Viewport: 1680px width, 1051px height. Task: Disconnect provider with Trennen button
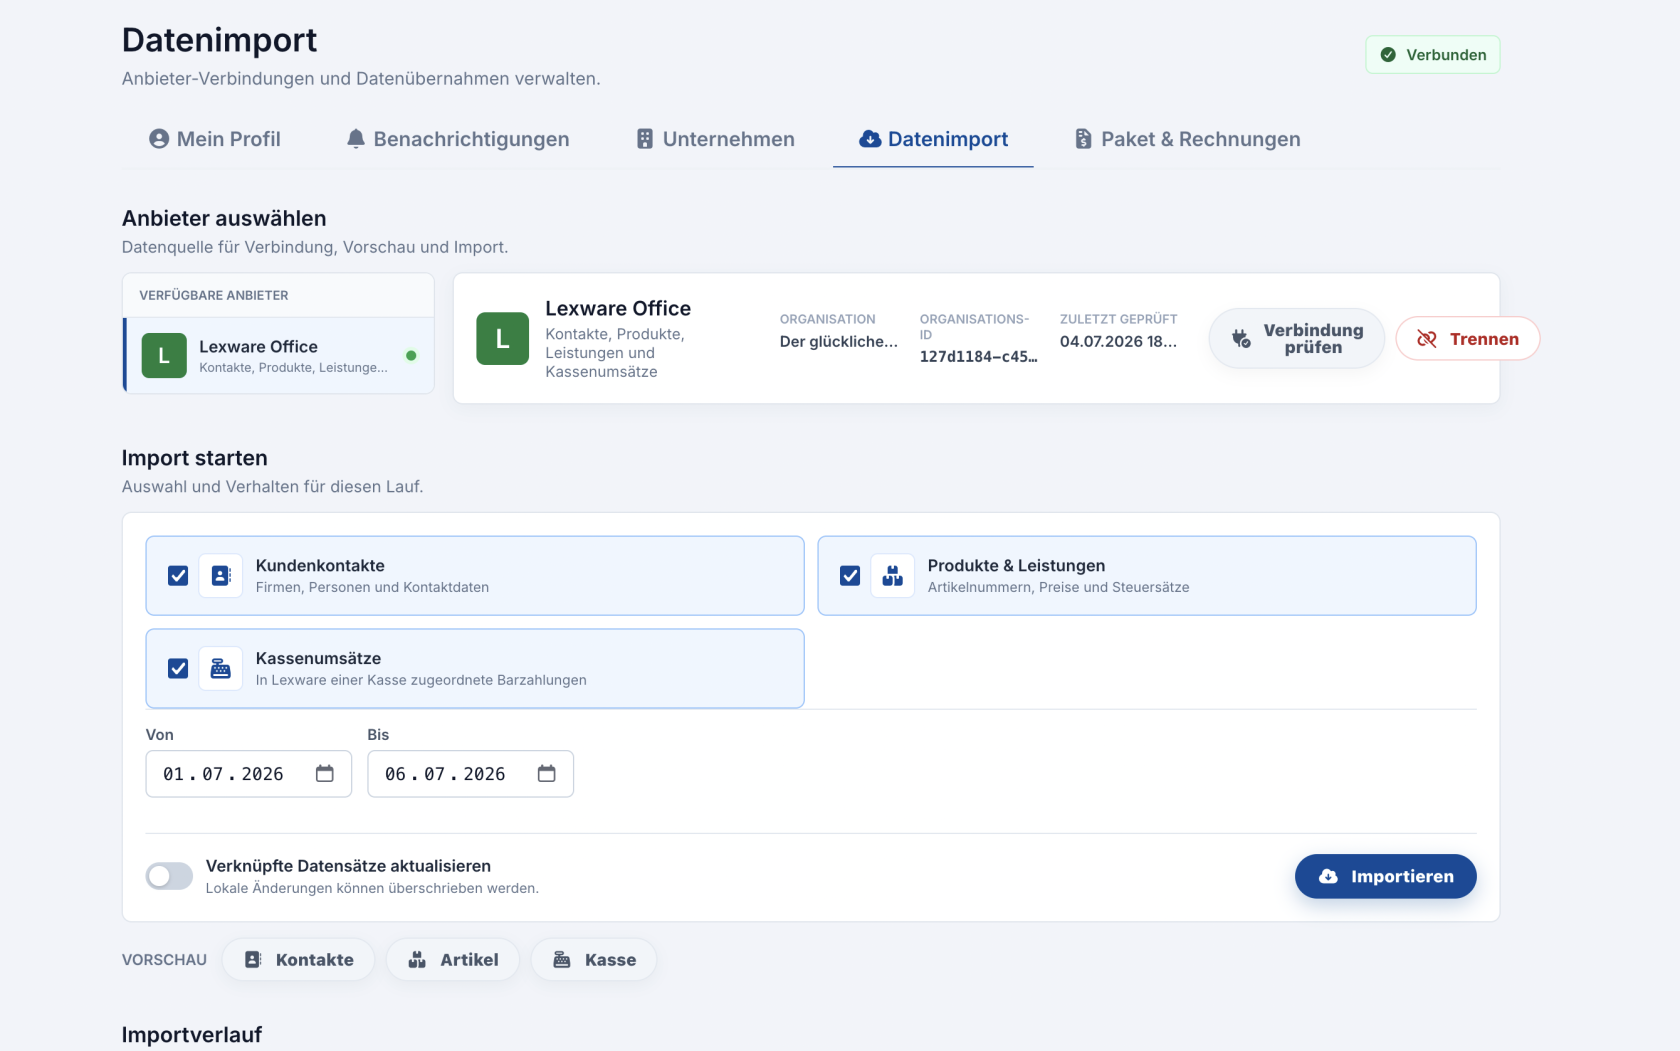1467,339
